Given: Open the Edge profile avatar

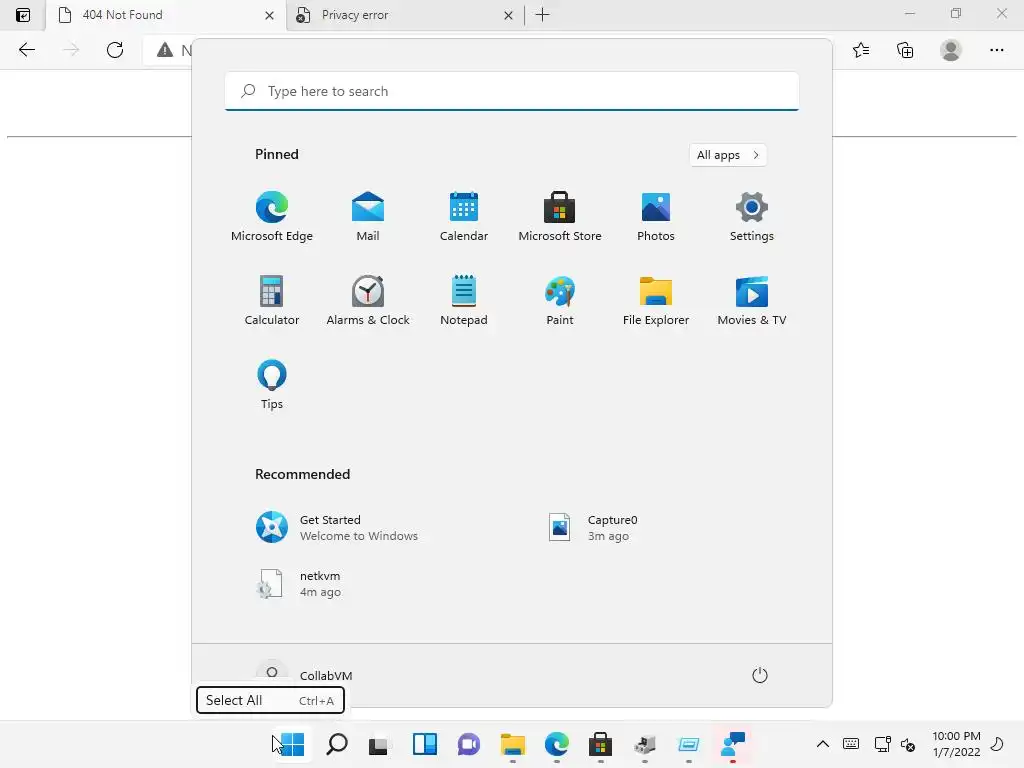Looking at the screenshot, I should click(x=951, y=50).
